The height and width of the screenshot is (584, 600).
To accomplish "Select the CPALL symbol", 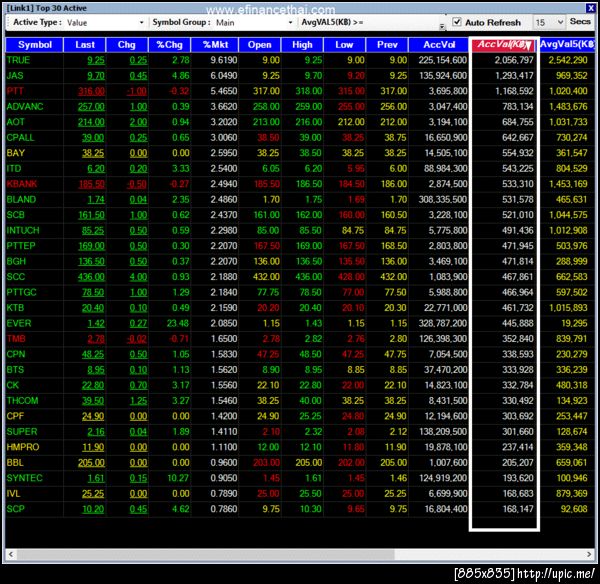I will 21,137.
